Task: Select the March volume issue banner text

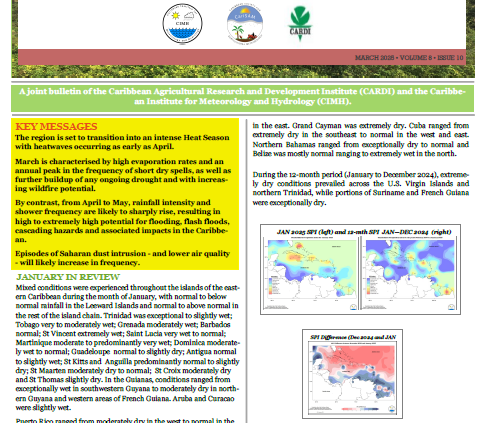Action: click(x=409, y=58)
